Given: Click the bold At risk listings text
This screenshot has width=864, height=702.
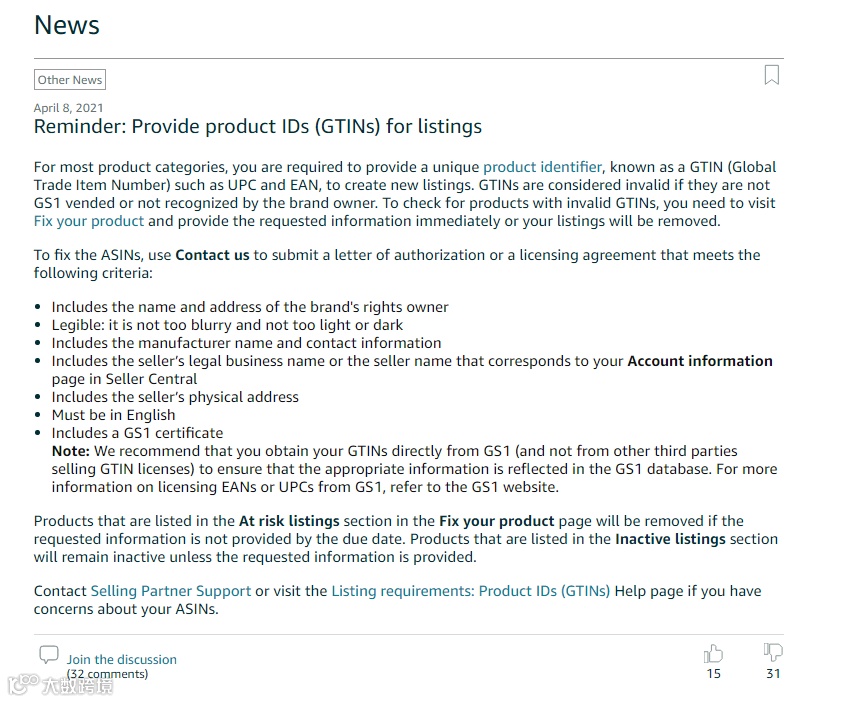Looking at the screenshot, I should pos(289,521).
